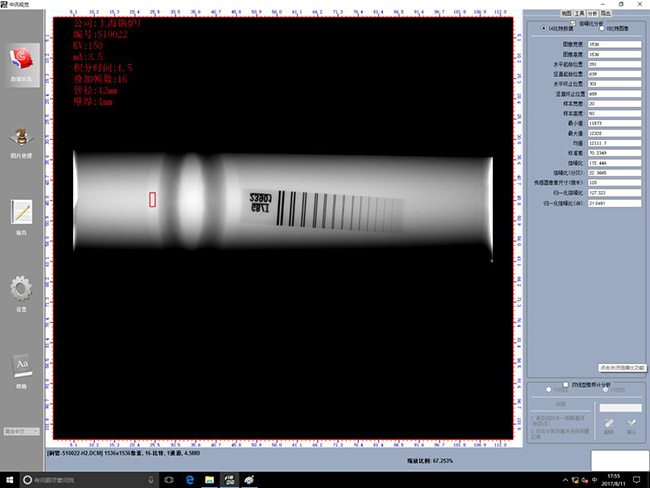Open File Explorer from the taskbar
650x488 pixels.
pos(211,479)
